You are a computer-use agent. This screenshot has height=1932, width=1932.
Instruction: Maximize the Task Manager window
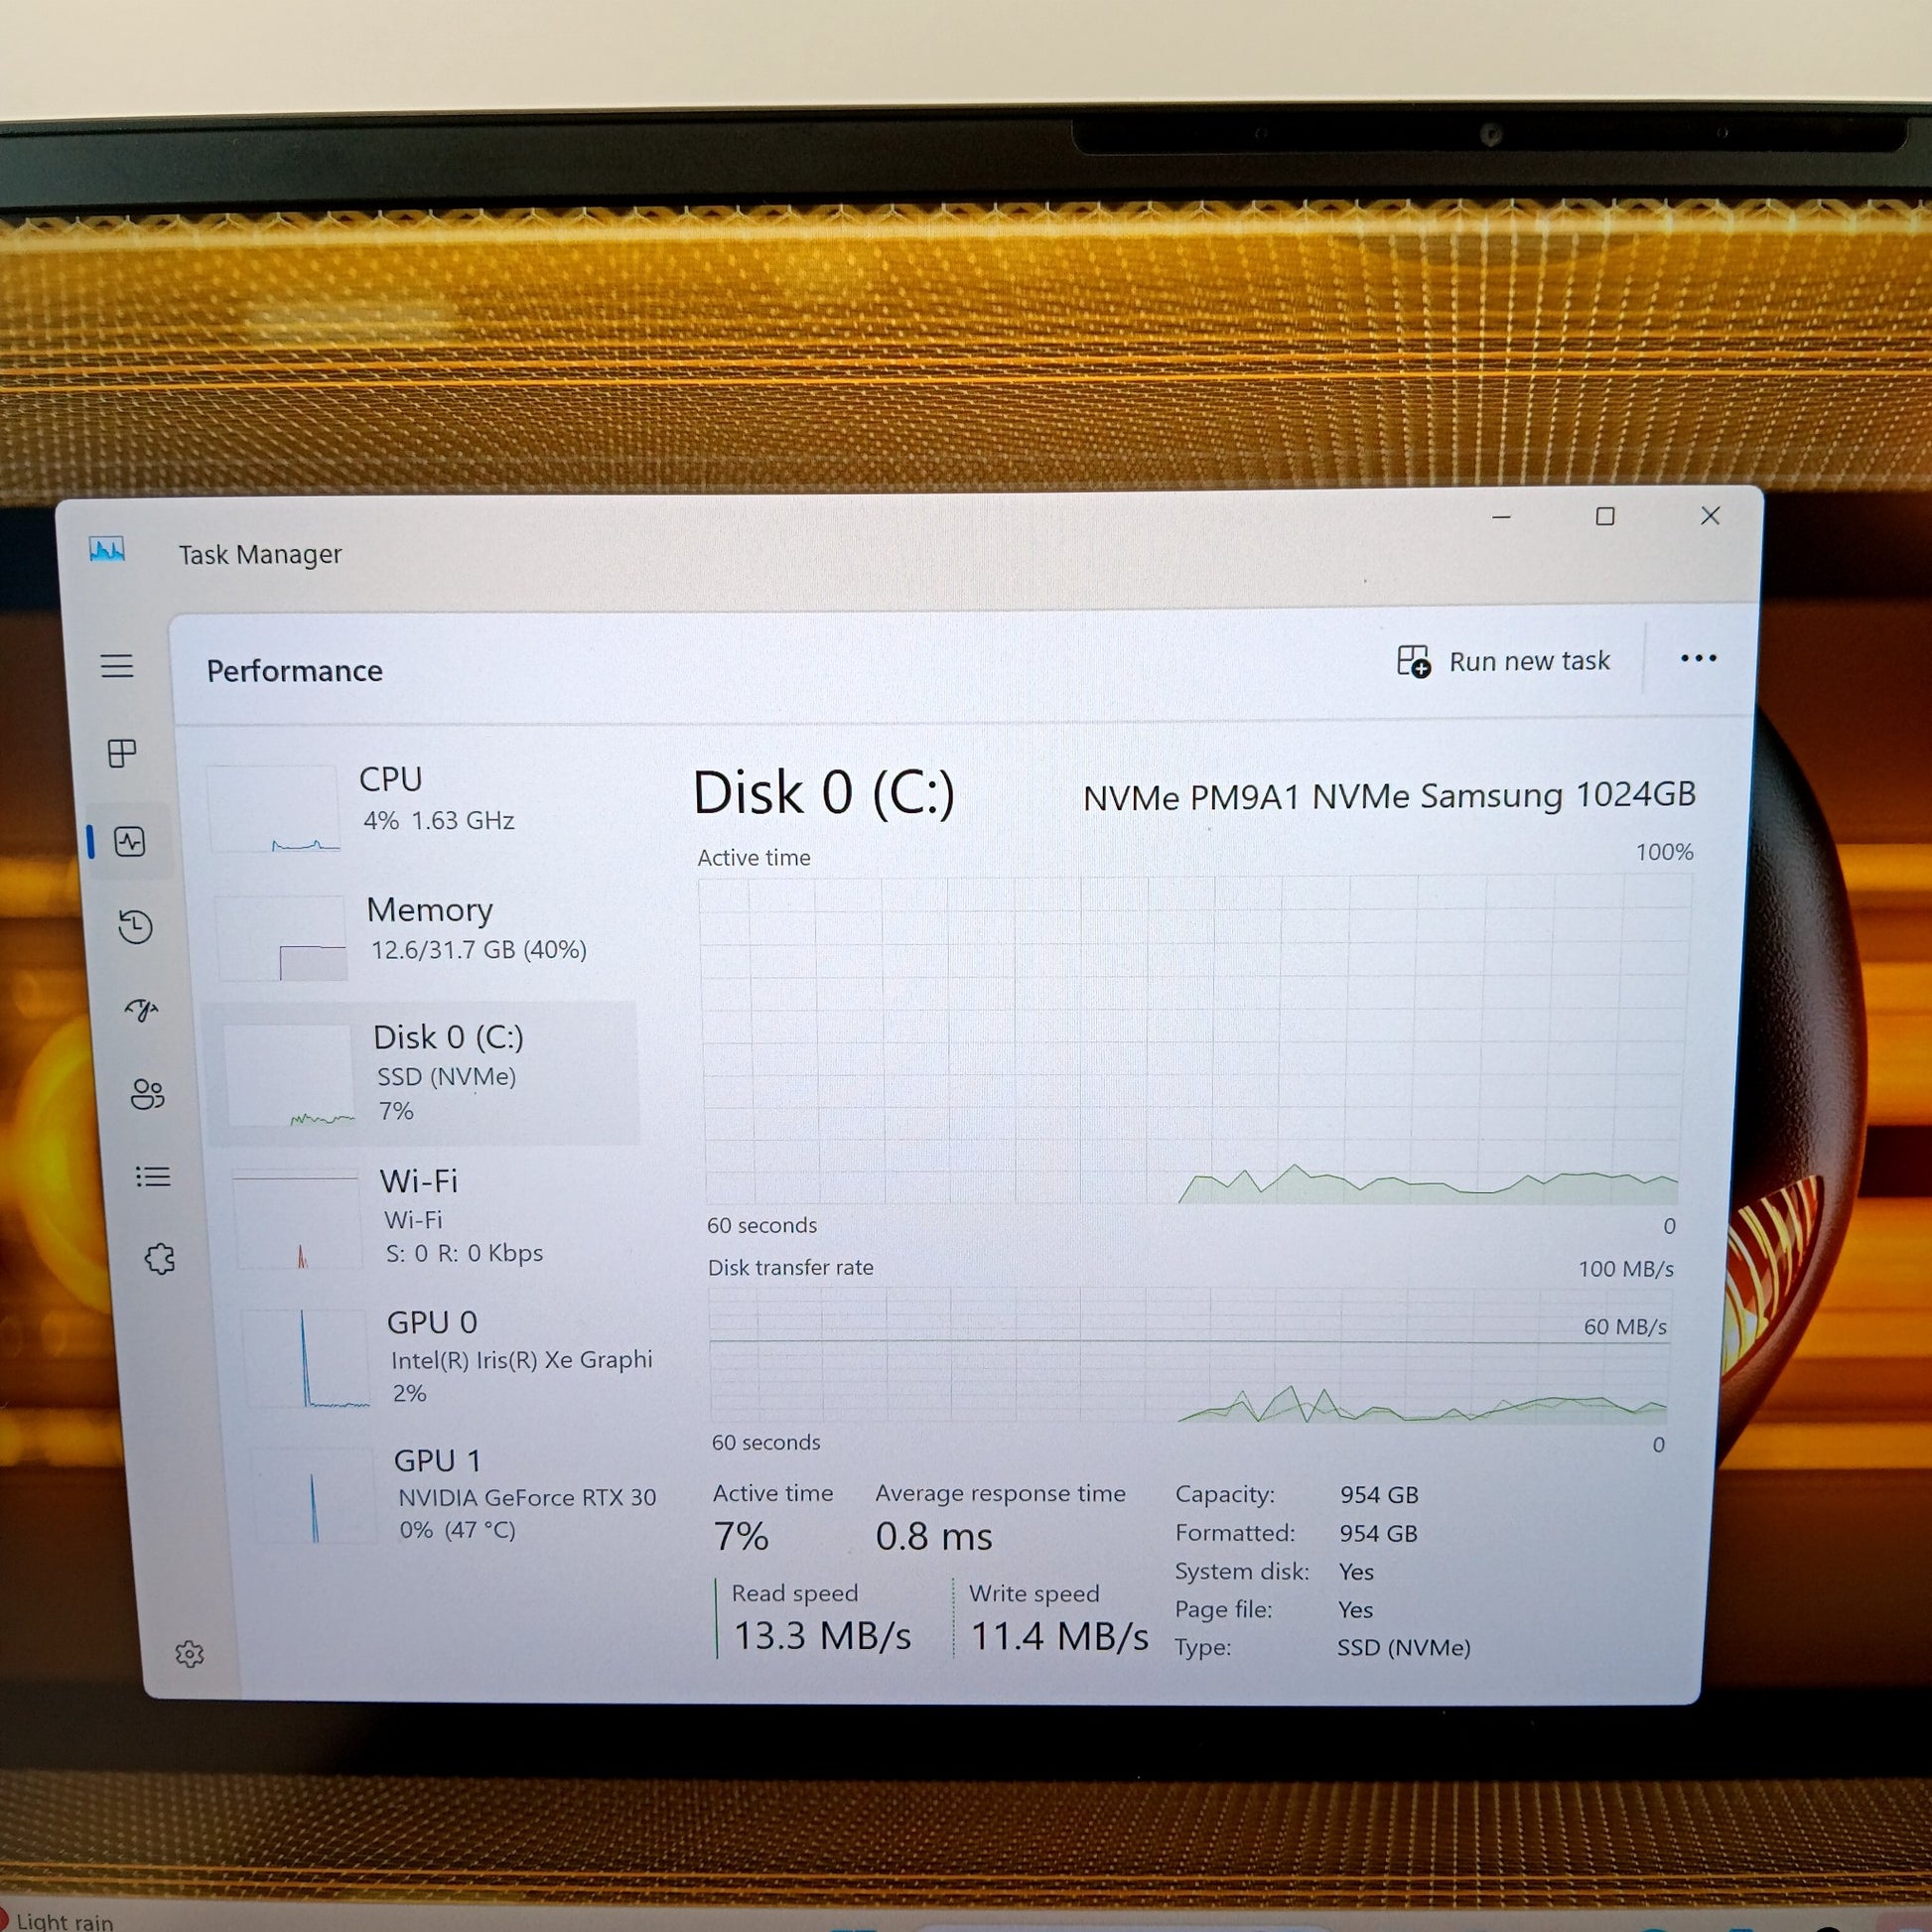click(x=1605, y=516)
